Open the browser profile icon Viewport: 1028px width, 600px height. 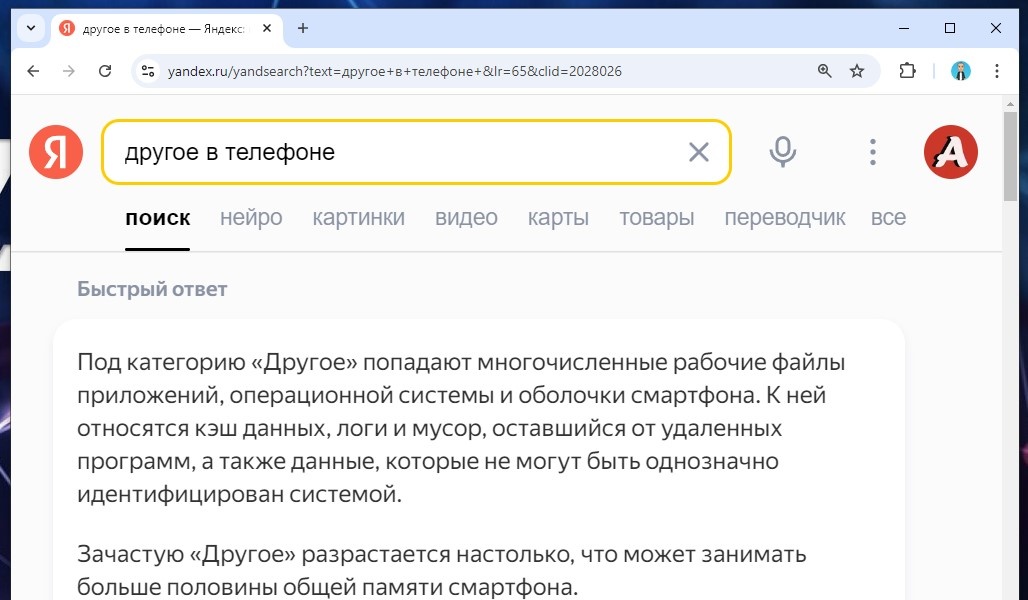pyautogui.click(x=960, y=71)
